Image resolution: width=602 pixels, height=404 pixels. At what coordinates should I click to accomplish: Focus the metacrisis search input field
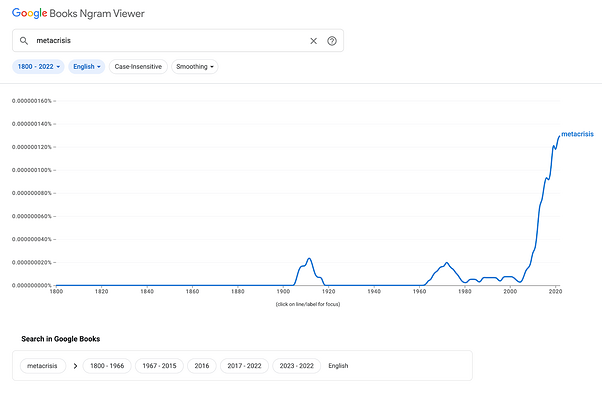165,41
